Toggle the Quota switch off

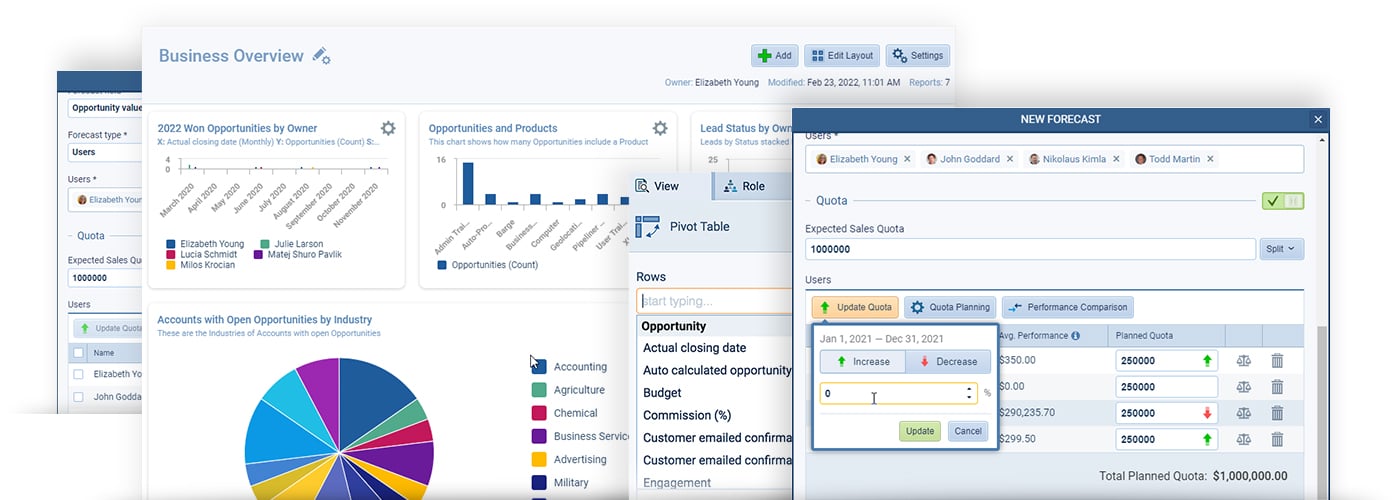(1282, 201)
